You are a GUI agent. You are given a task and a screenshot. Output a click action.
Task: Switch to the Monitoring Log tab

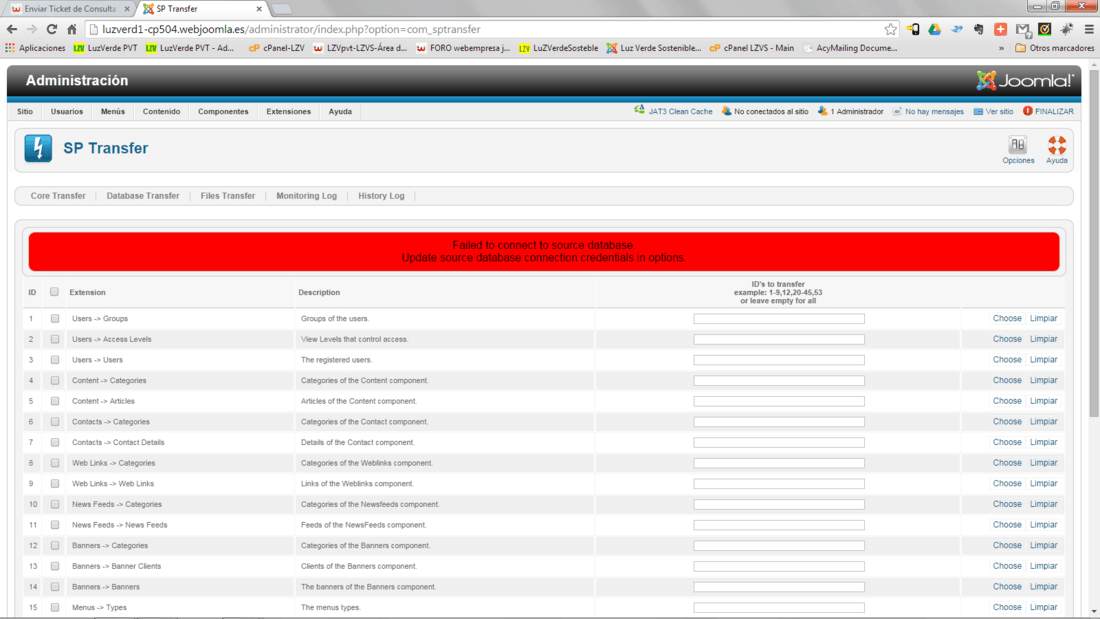307,196
